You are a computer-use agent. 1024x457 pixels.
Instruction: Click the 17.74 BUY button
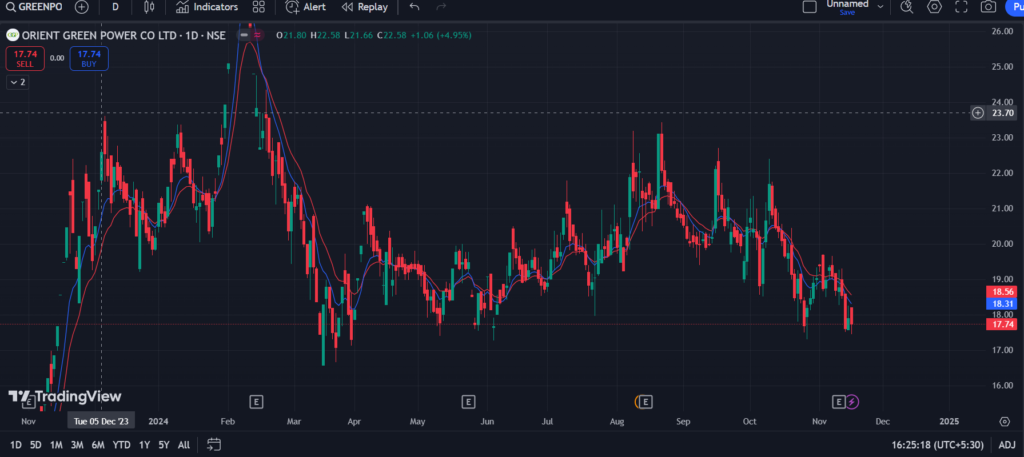click(89, 58)
